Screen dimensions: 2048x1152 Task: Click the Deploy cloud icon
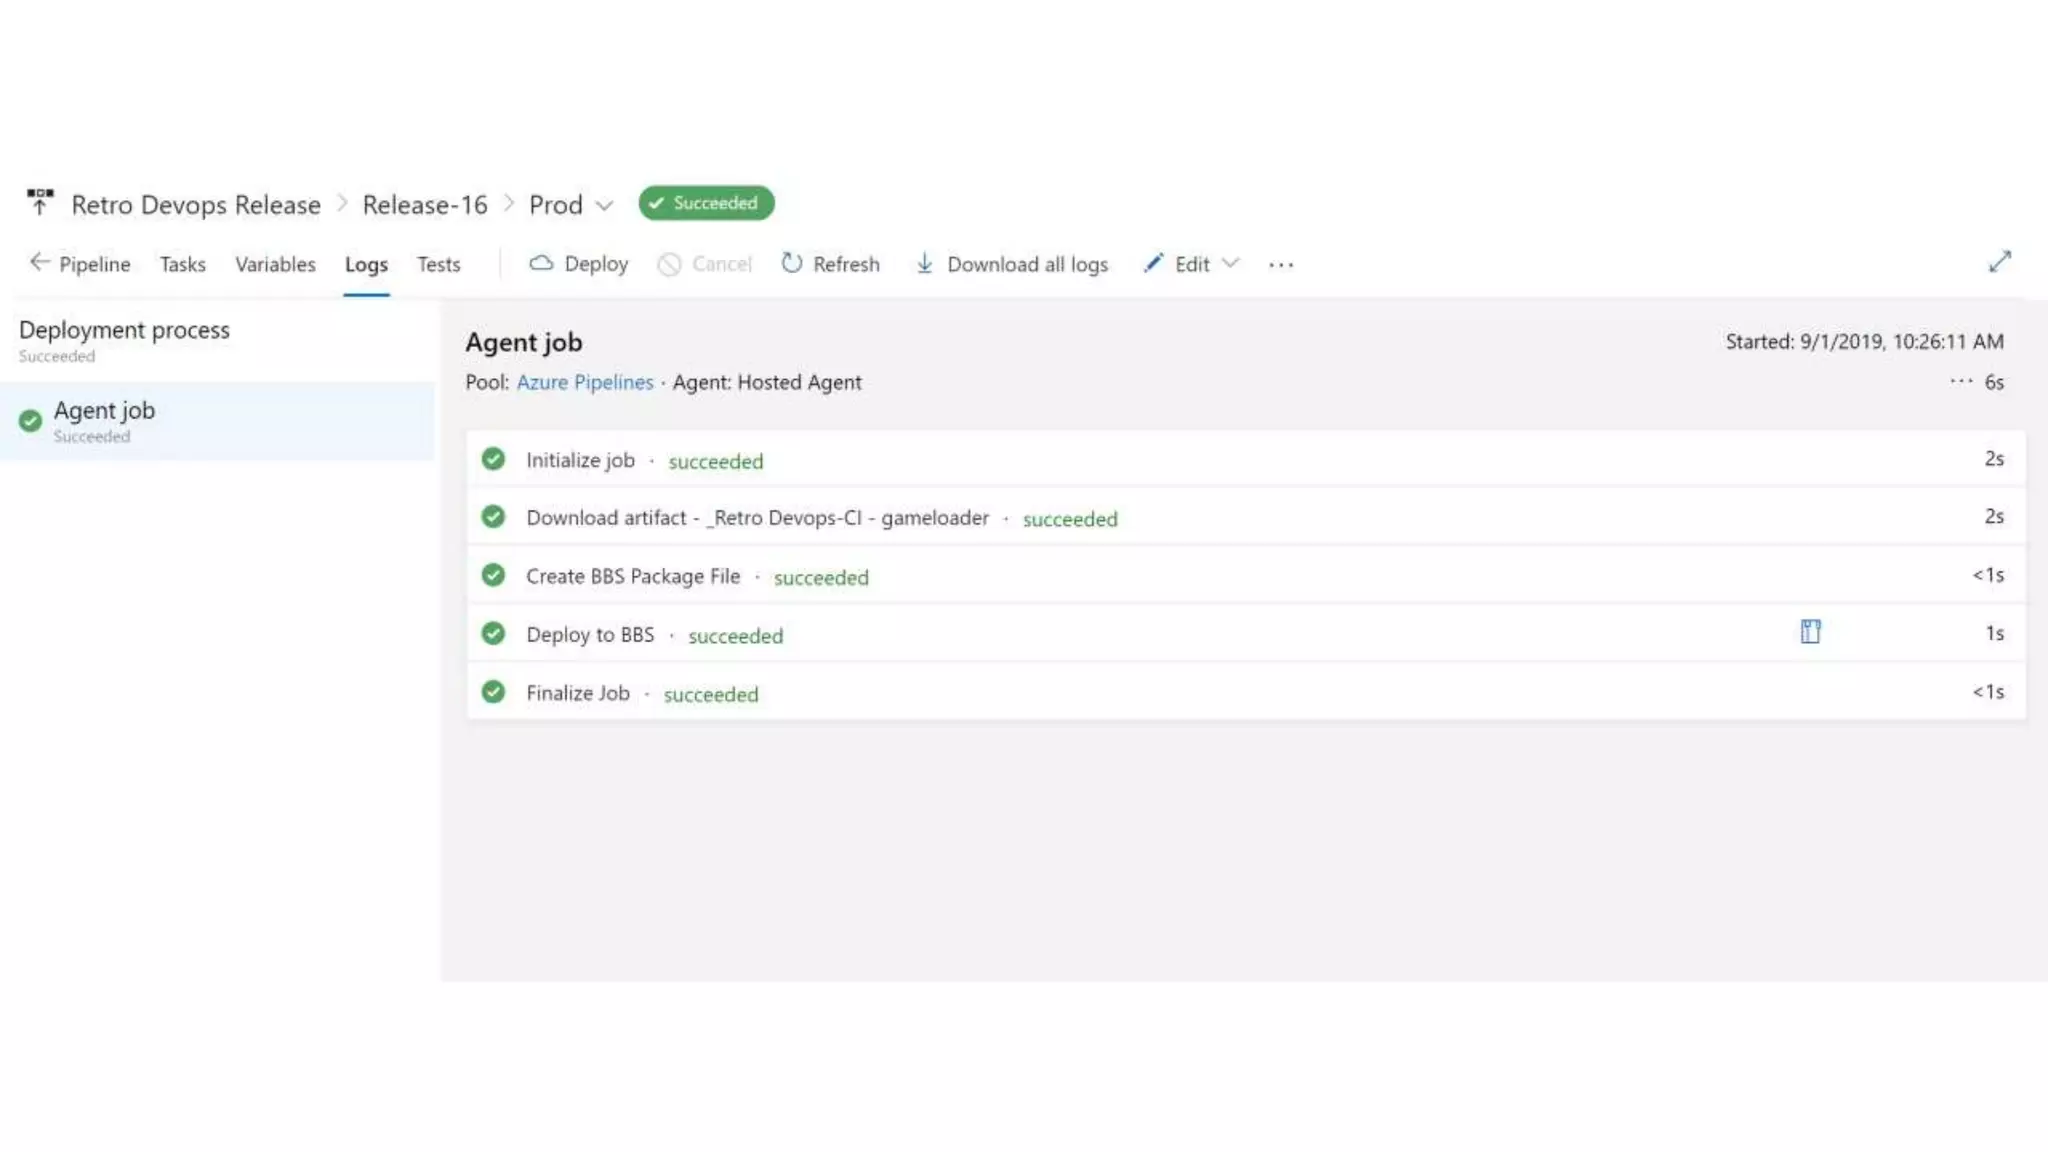click(x=541, y=263)
